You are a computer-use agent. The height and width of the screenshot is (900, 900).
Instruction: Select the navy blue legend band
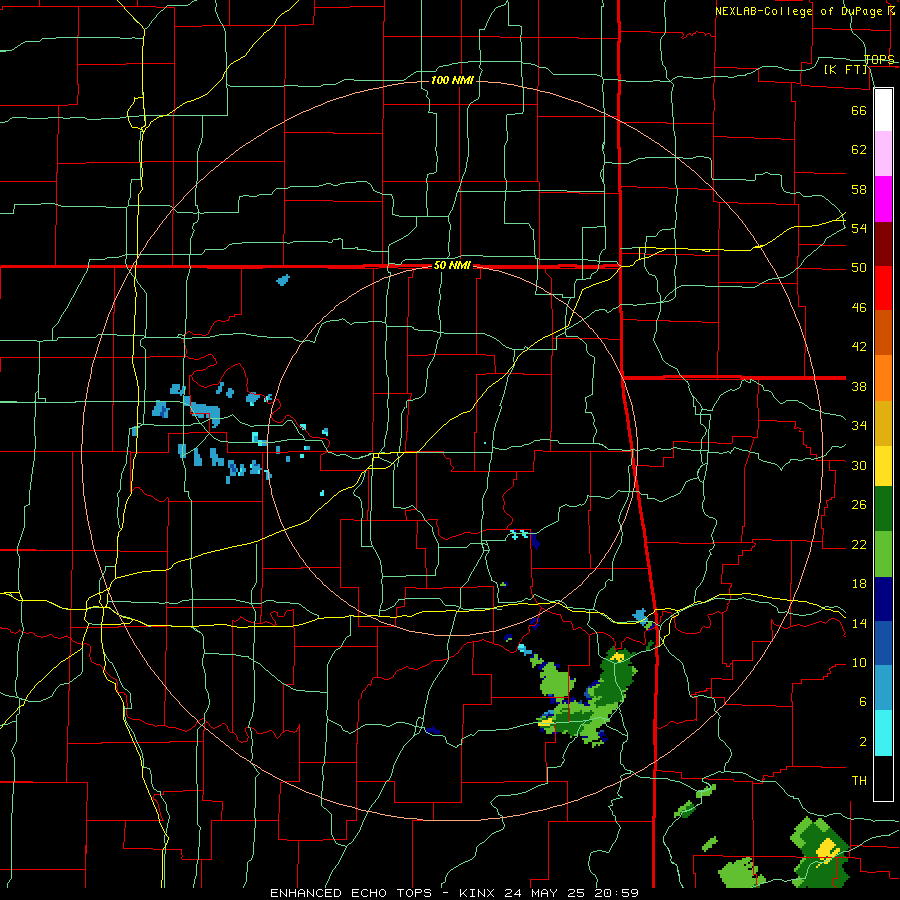coord(883,599)
